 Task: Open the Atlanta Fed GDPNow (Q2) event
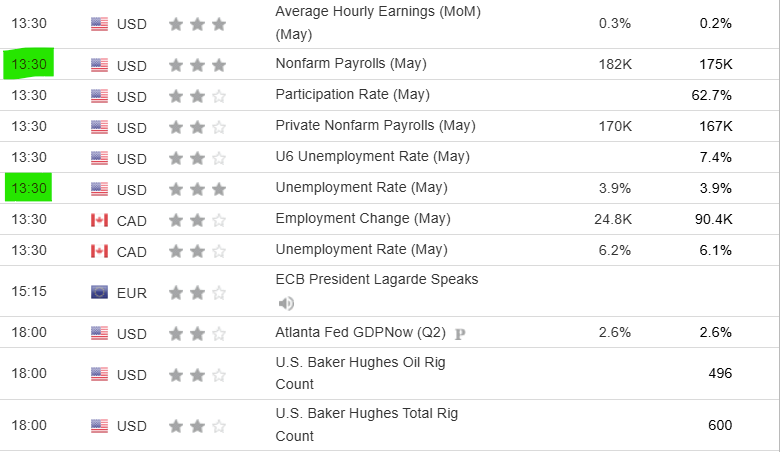tap(361, 332)
